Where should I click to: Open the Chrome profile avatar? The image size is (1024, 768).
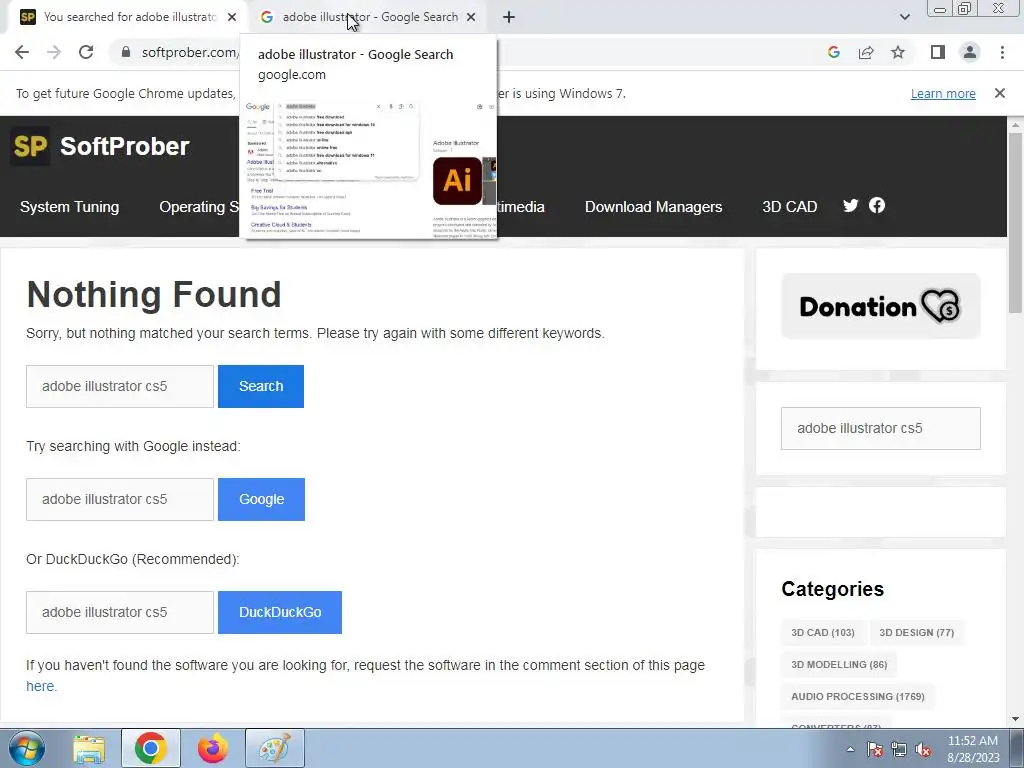pos(970,52)
